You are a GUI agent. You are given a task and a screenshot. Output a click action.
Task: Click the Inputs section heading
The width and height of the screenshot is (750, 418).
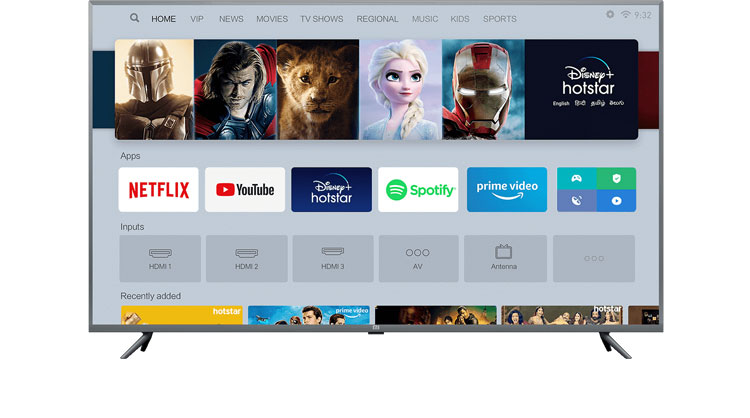coord(132,227)
